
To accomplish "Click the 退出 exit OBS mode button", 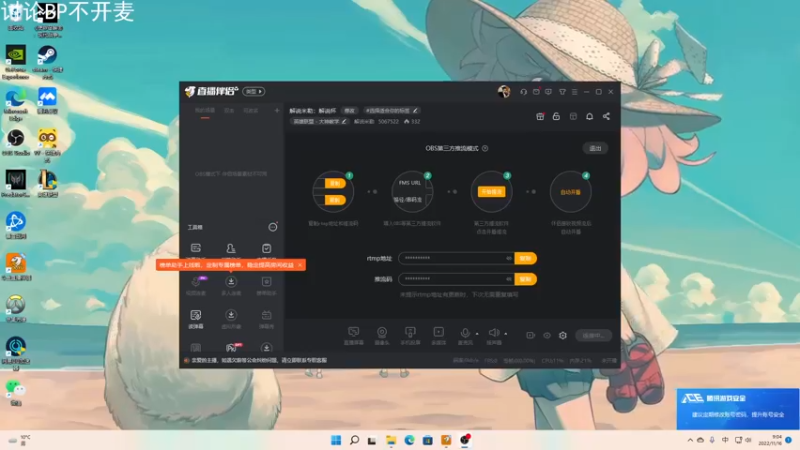I will pyautogui.click(x=595, y=148).
